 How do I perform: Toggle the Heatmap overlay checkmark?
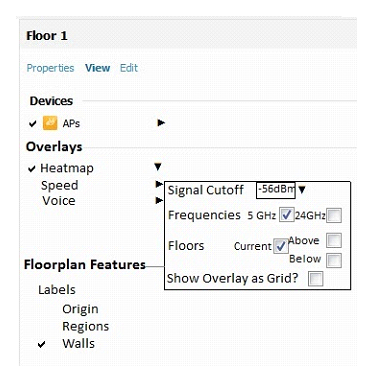(x=32, y=169)
